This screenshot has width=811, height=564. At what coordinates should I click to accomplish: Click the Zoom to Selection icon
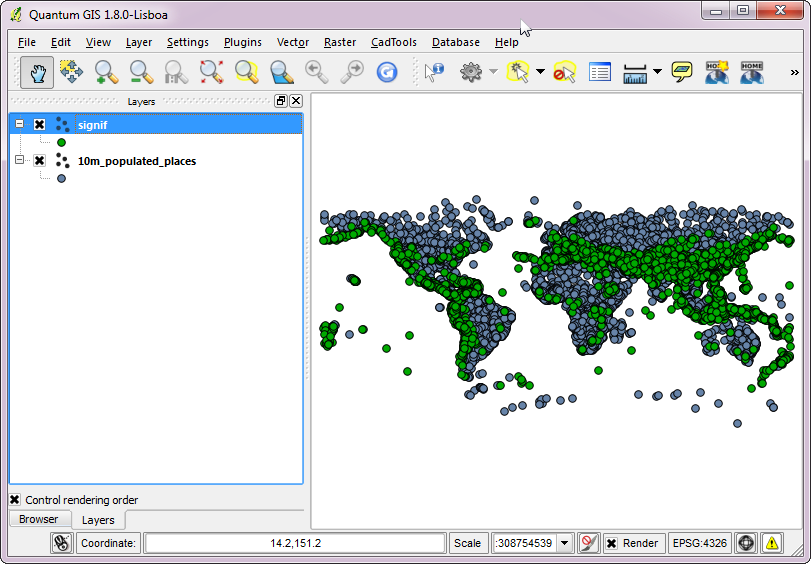[x=246, y=72]
